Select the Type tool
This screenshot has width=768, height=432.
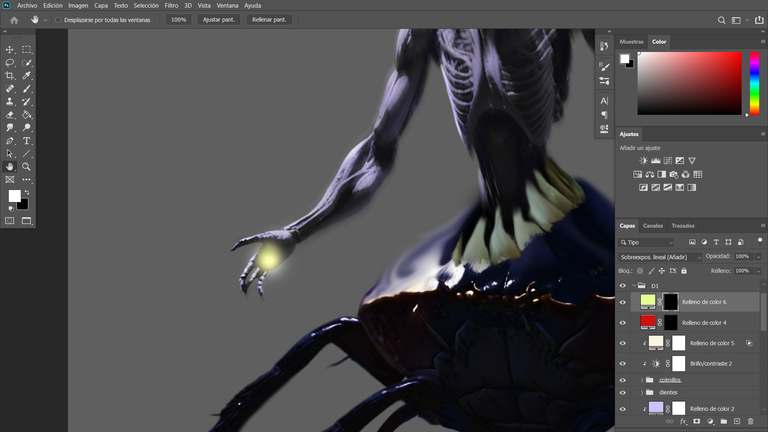tap(26, 141)
